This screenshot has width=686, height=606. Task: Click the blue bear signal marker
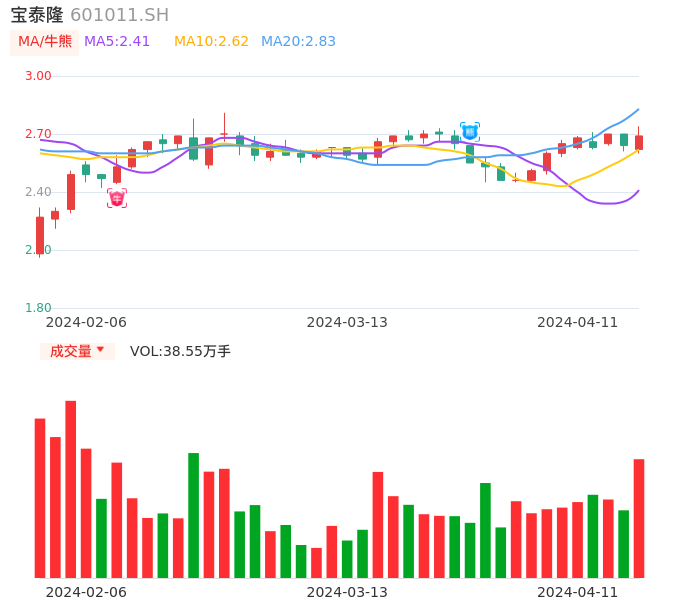470,131
